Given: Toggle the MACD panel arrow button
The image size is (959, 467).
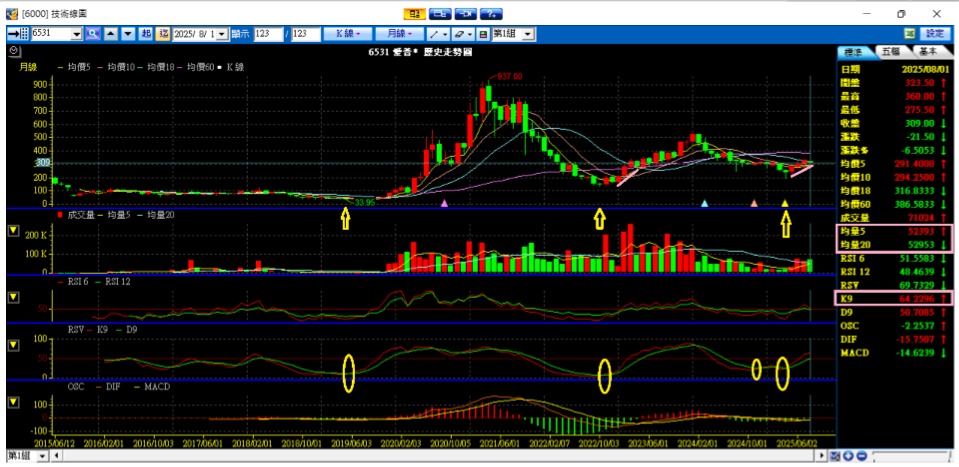Looking at the screenshot, I should (x=13, y=401).
